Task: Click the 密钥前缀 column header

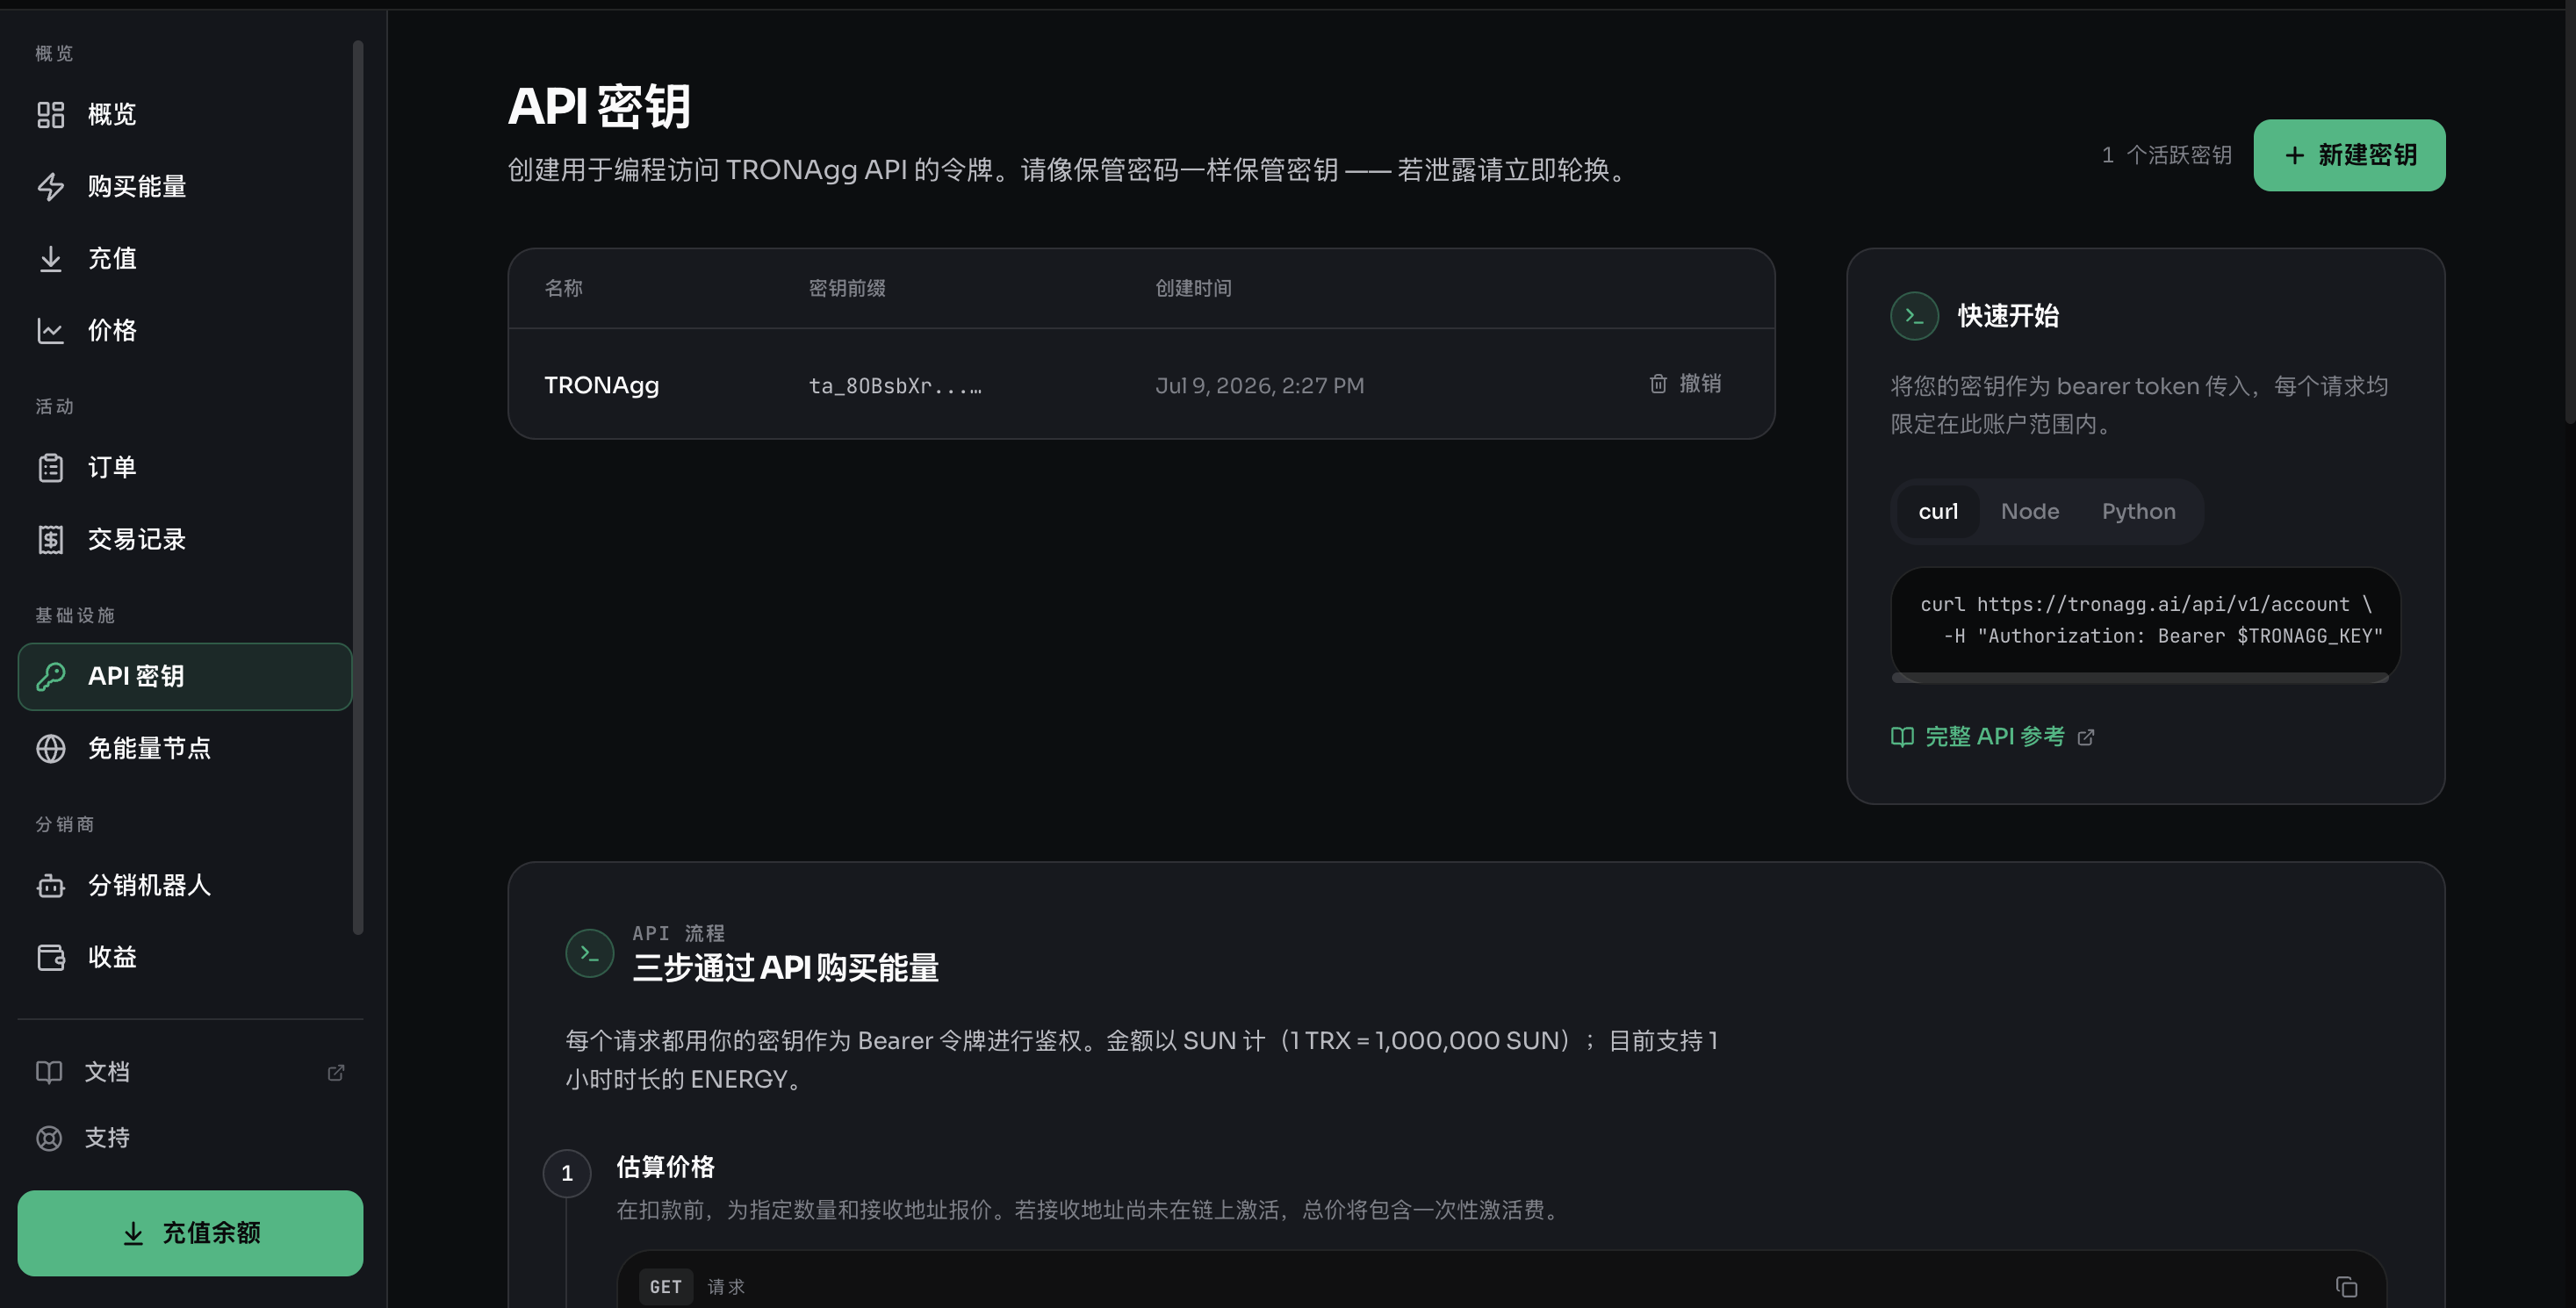Action: coord(846,288)
